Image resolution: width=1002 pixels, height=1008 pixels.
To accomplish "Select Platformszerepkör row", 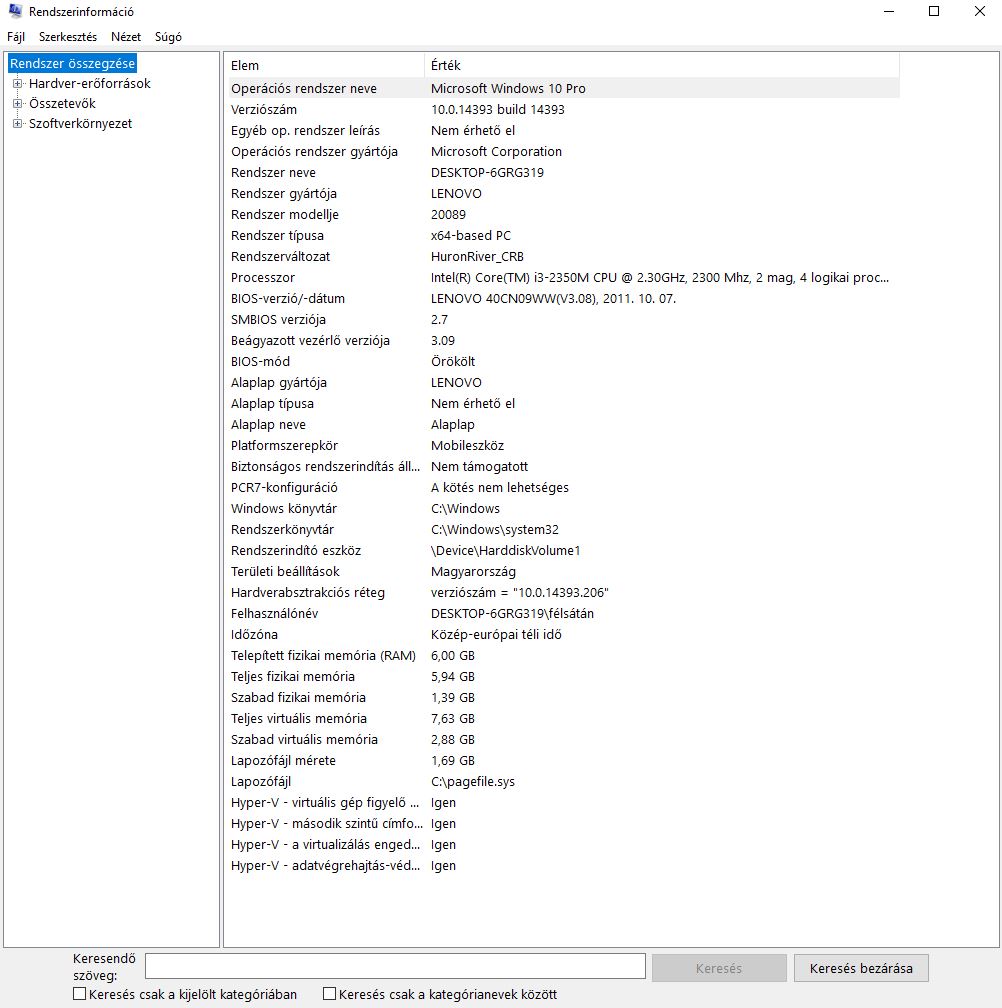I will click(x=564, y=446).
